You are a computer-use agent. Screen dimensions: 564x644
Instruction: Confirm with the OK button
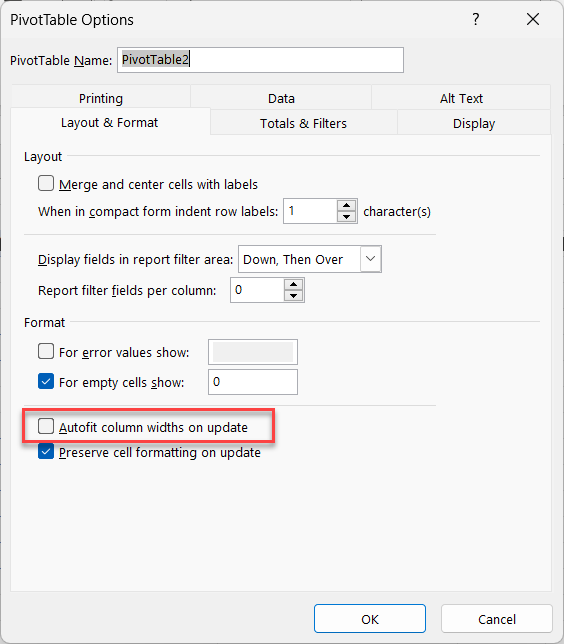[x=370, y=619]
